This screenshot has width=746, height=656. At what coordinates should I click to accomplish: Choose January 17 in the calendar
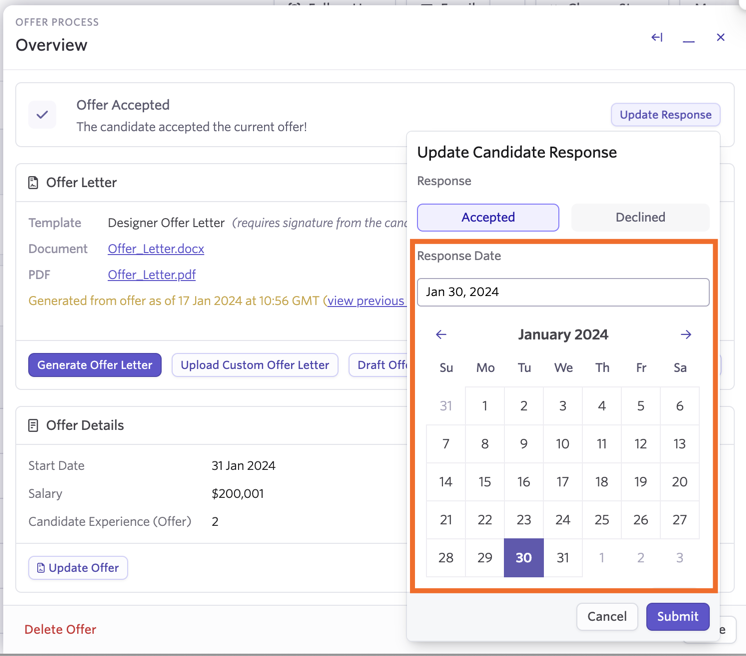tap(563, 482)
